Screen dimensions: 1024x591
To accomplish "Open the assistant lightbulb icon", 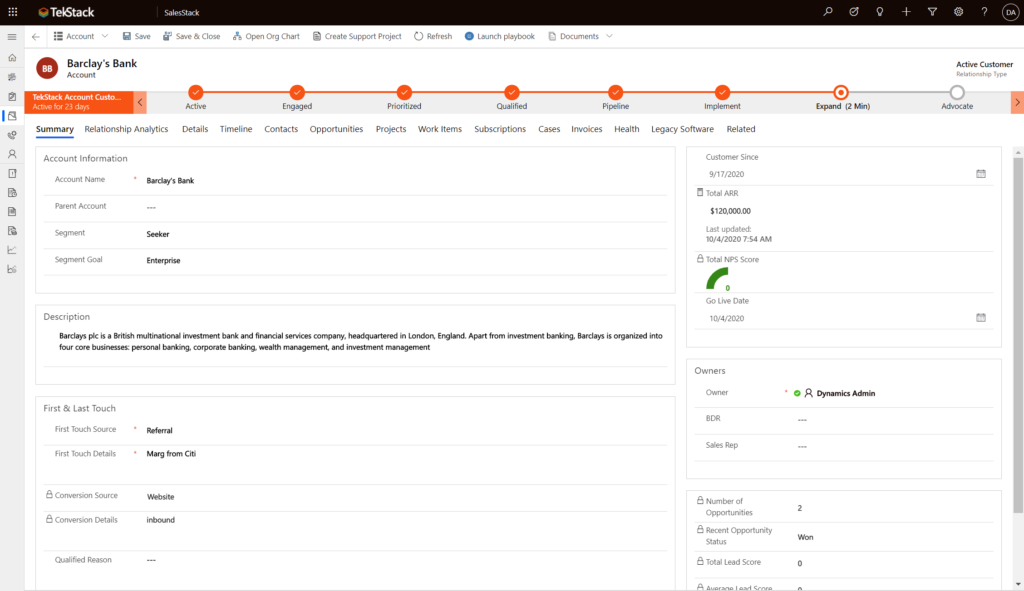I will tap(880, 12).
